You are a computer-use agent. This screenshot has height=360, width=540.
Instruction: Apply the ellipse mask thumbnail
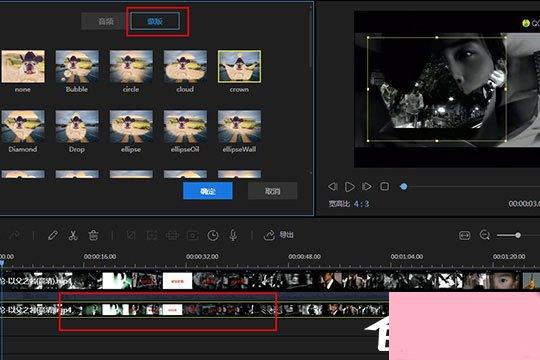click(x=131, y=126)
